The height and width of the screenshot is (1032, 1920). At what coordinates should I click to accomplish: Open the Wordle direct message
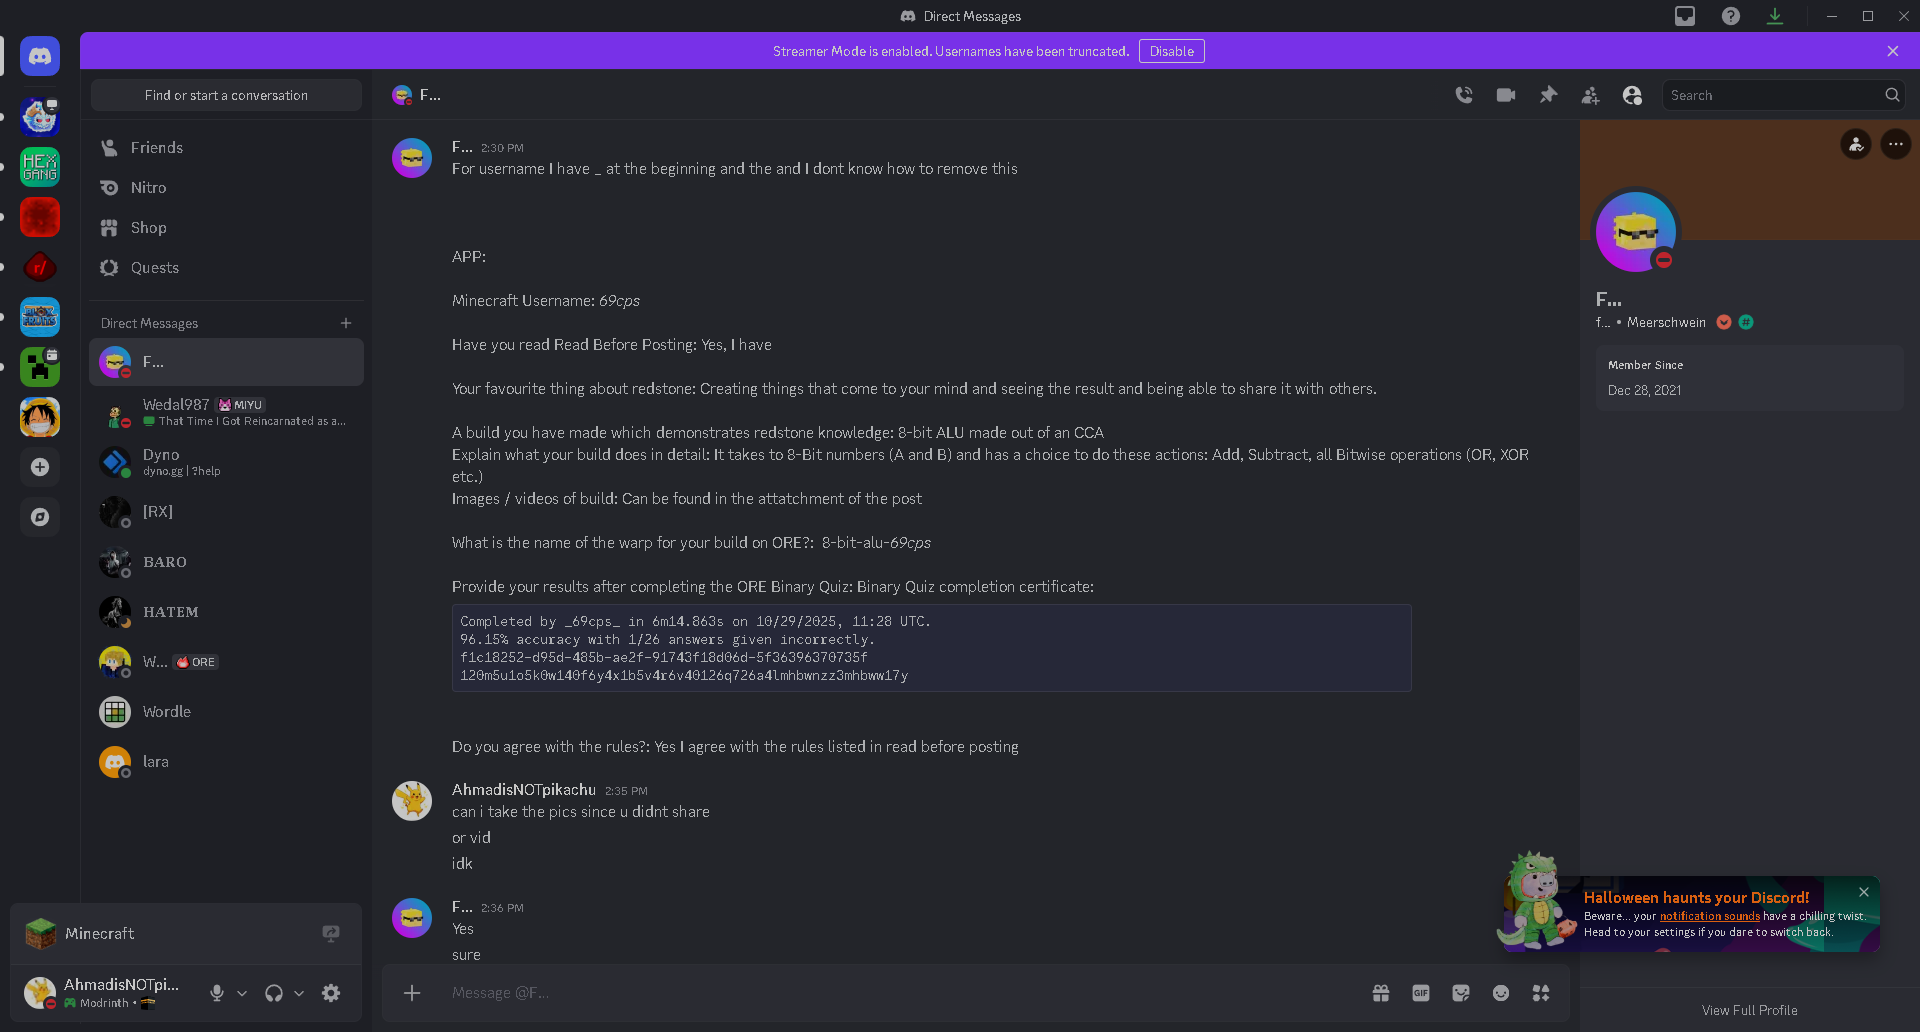[167, 712]
